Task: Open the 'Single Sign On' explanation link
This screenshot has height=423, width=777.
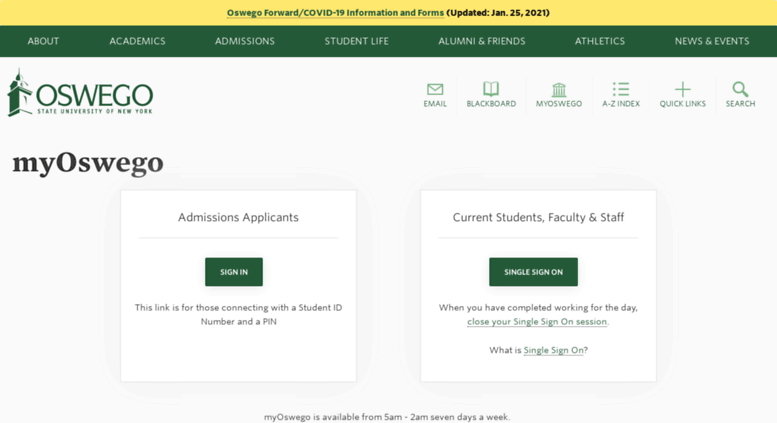Action: tap(554, 350)
